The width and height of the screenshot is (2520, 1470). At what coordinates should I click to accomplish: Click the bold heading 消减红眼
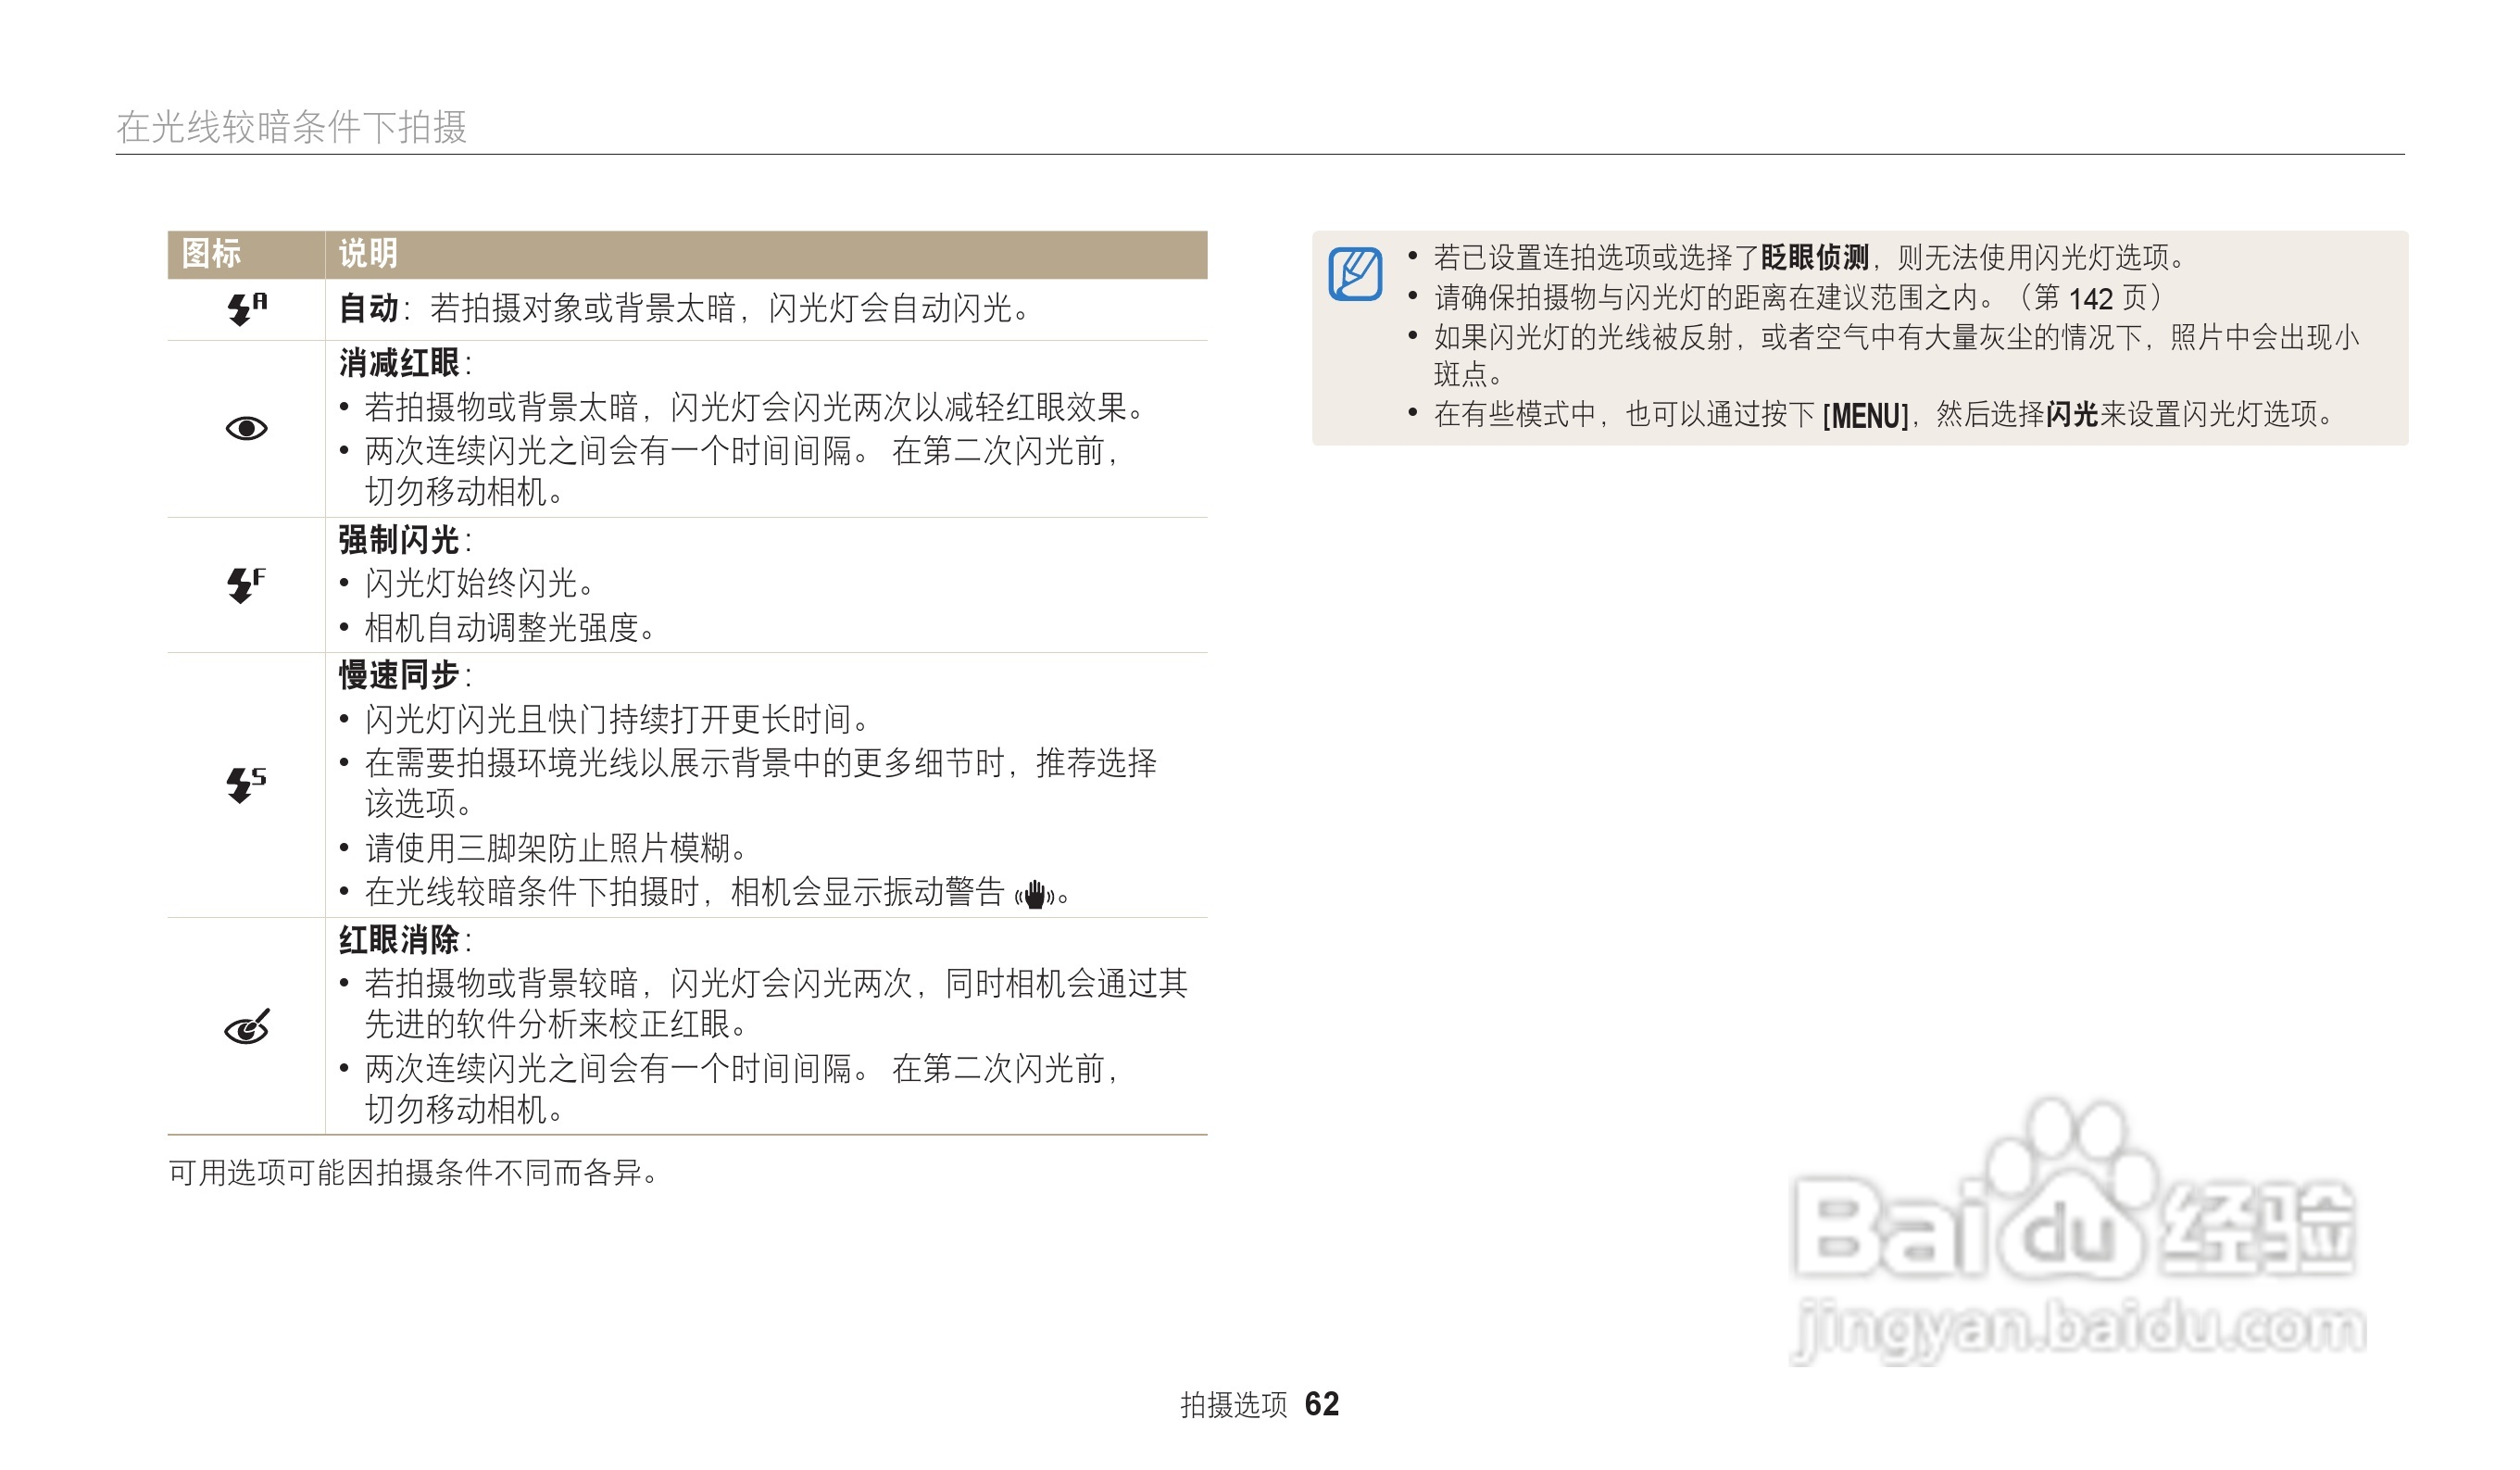[x=399, y=363]
